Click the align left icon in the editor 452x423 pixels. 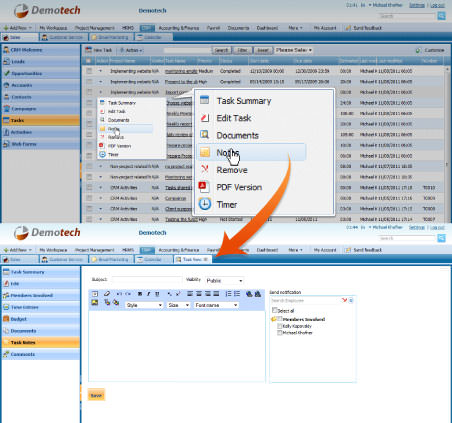click(x=190, y=294)
